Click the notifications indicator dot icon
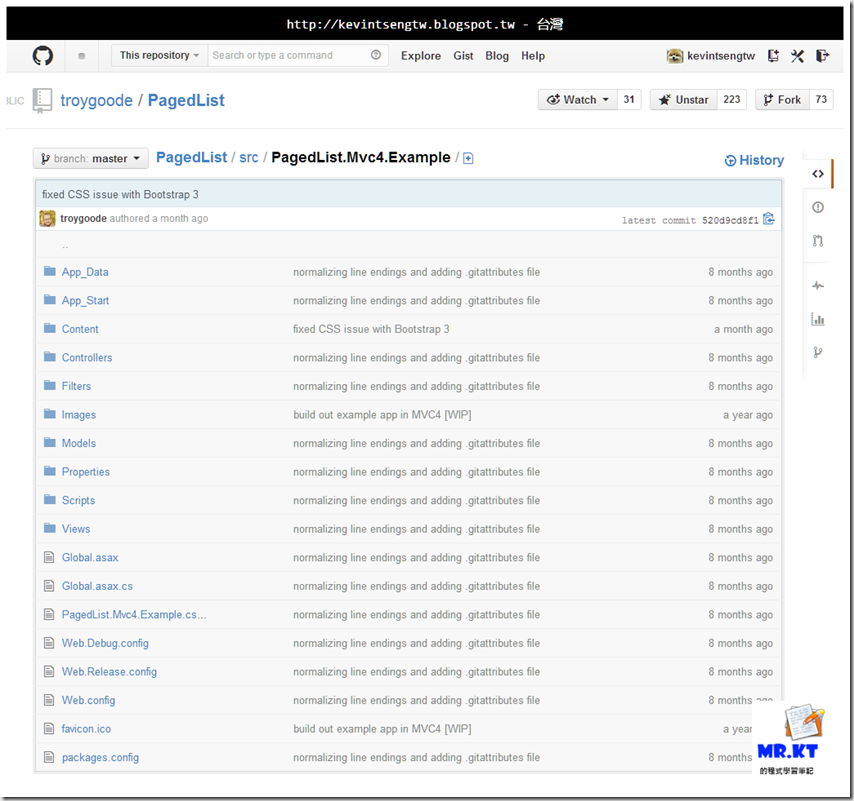The width and height of the screenshot is (854, 801). (82, 56)
